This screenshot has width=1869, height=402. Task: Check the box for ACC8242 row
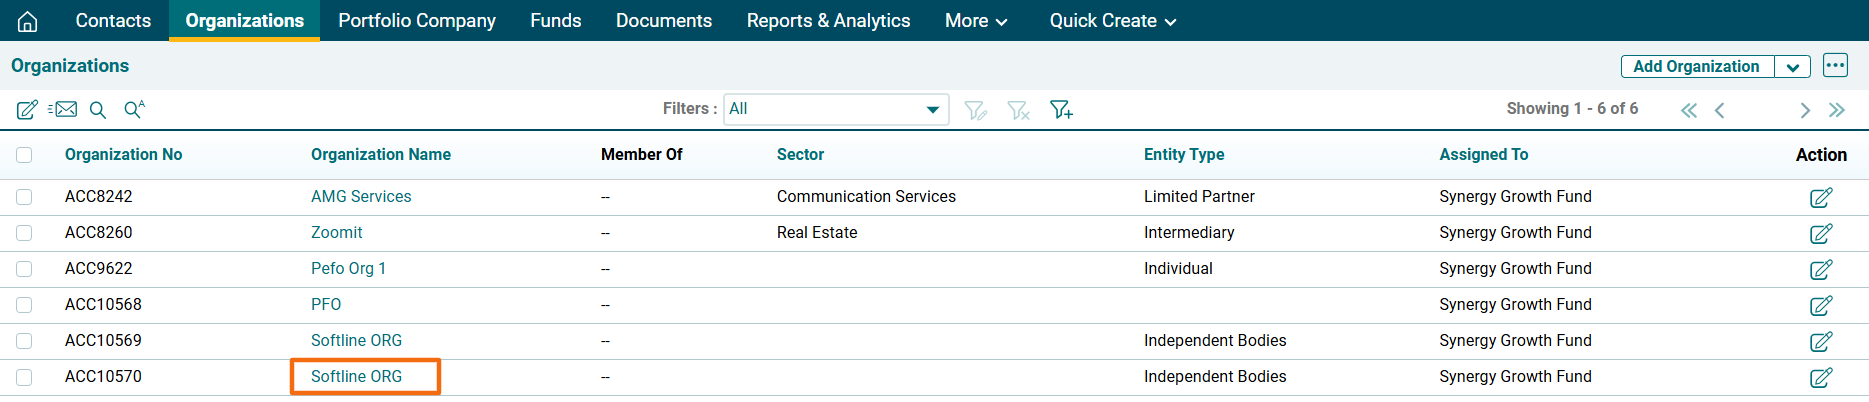pos(24,197)
